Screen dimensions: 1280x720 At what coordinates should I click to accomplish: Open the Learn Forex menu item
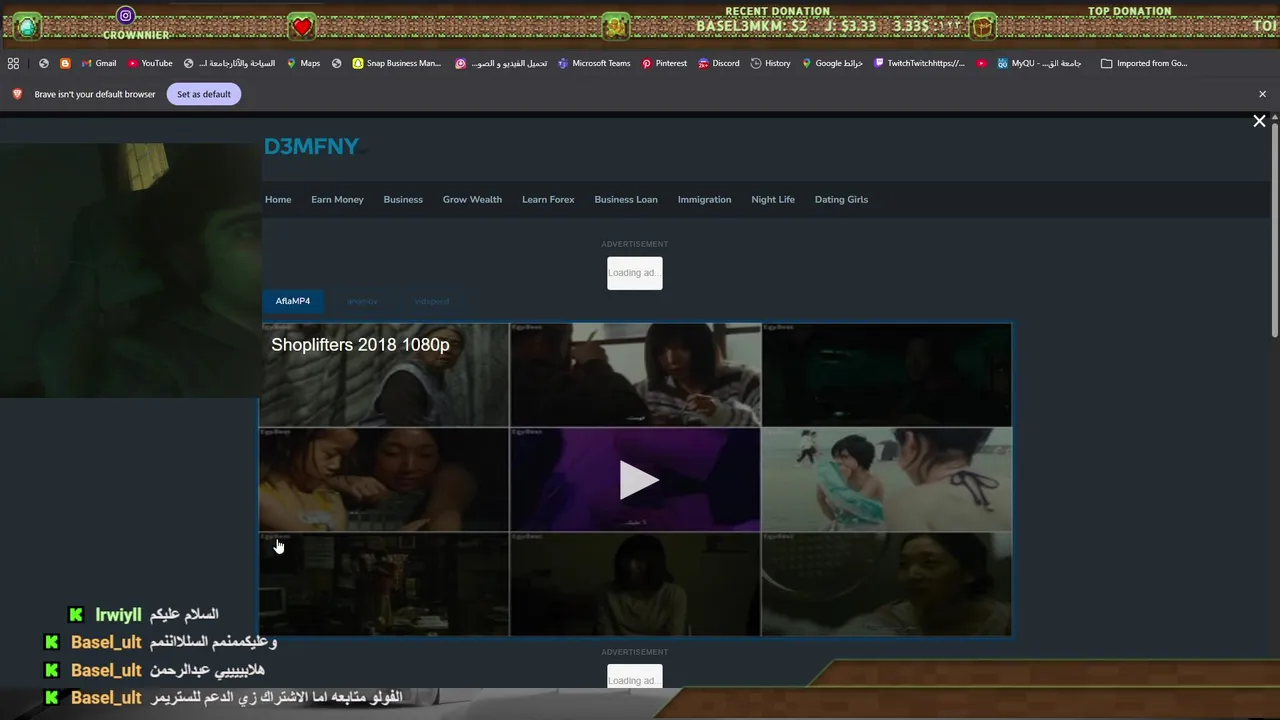pos(548,199)
